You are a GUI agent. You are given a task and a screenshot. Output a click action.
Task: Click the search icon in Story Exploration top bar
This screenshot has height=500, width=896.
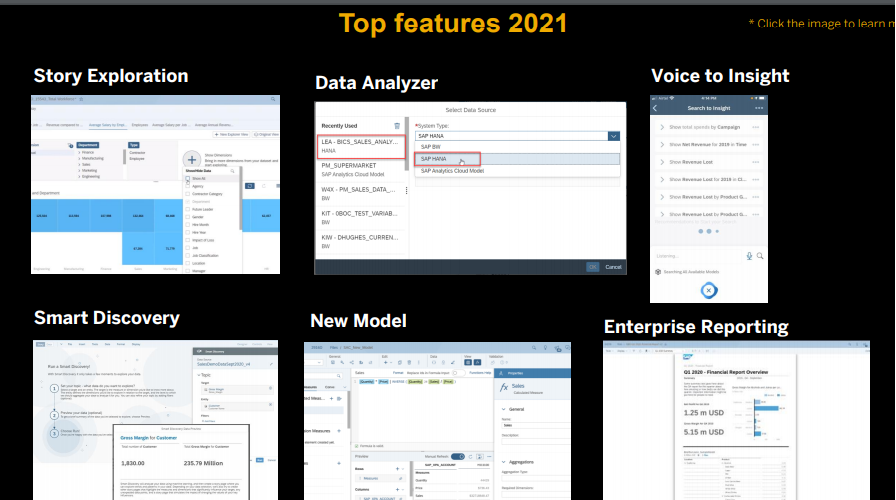273,99
